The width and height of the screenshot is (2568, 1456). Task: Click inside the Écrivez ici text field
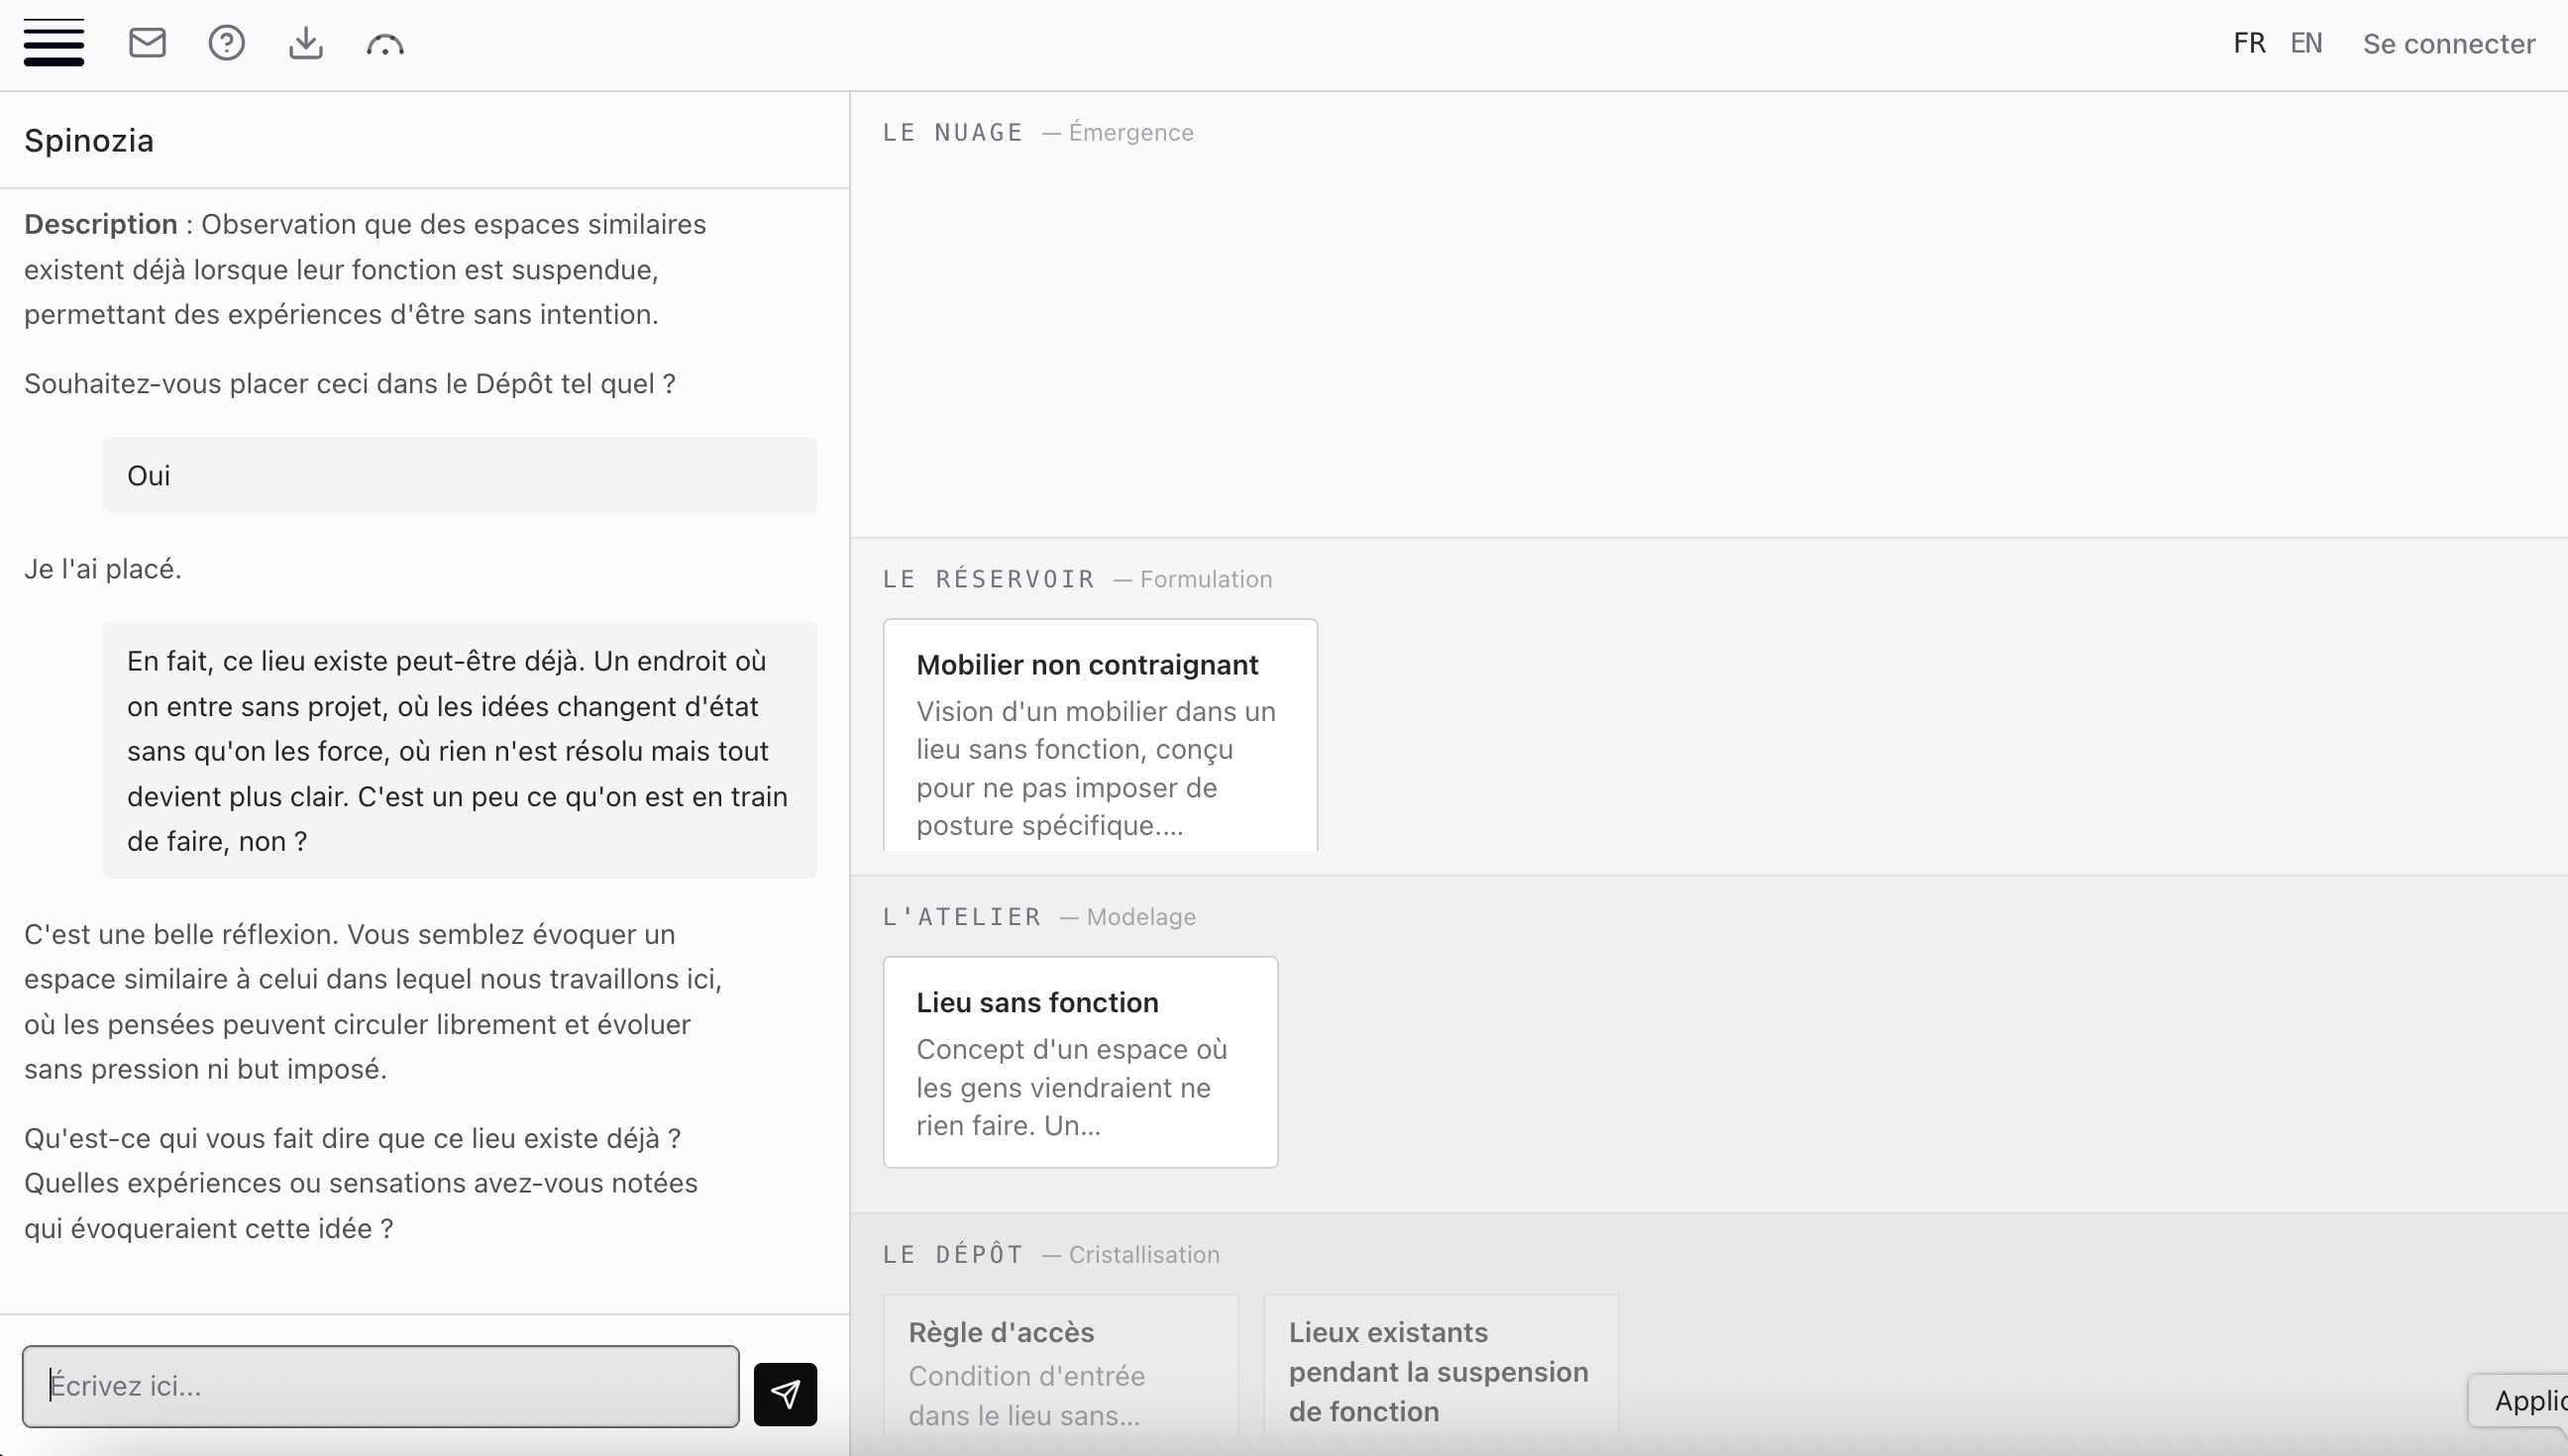pyautogui.click(x=380, y=1386)
